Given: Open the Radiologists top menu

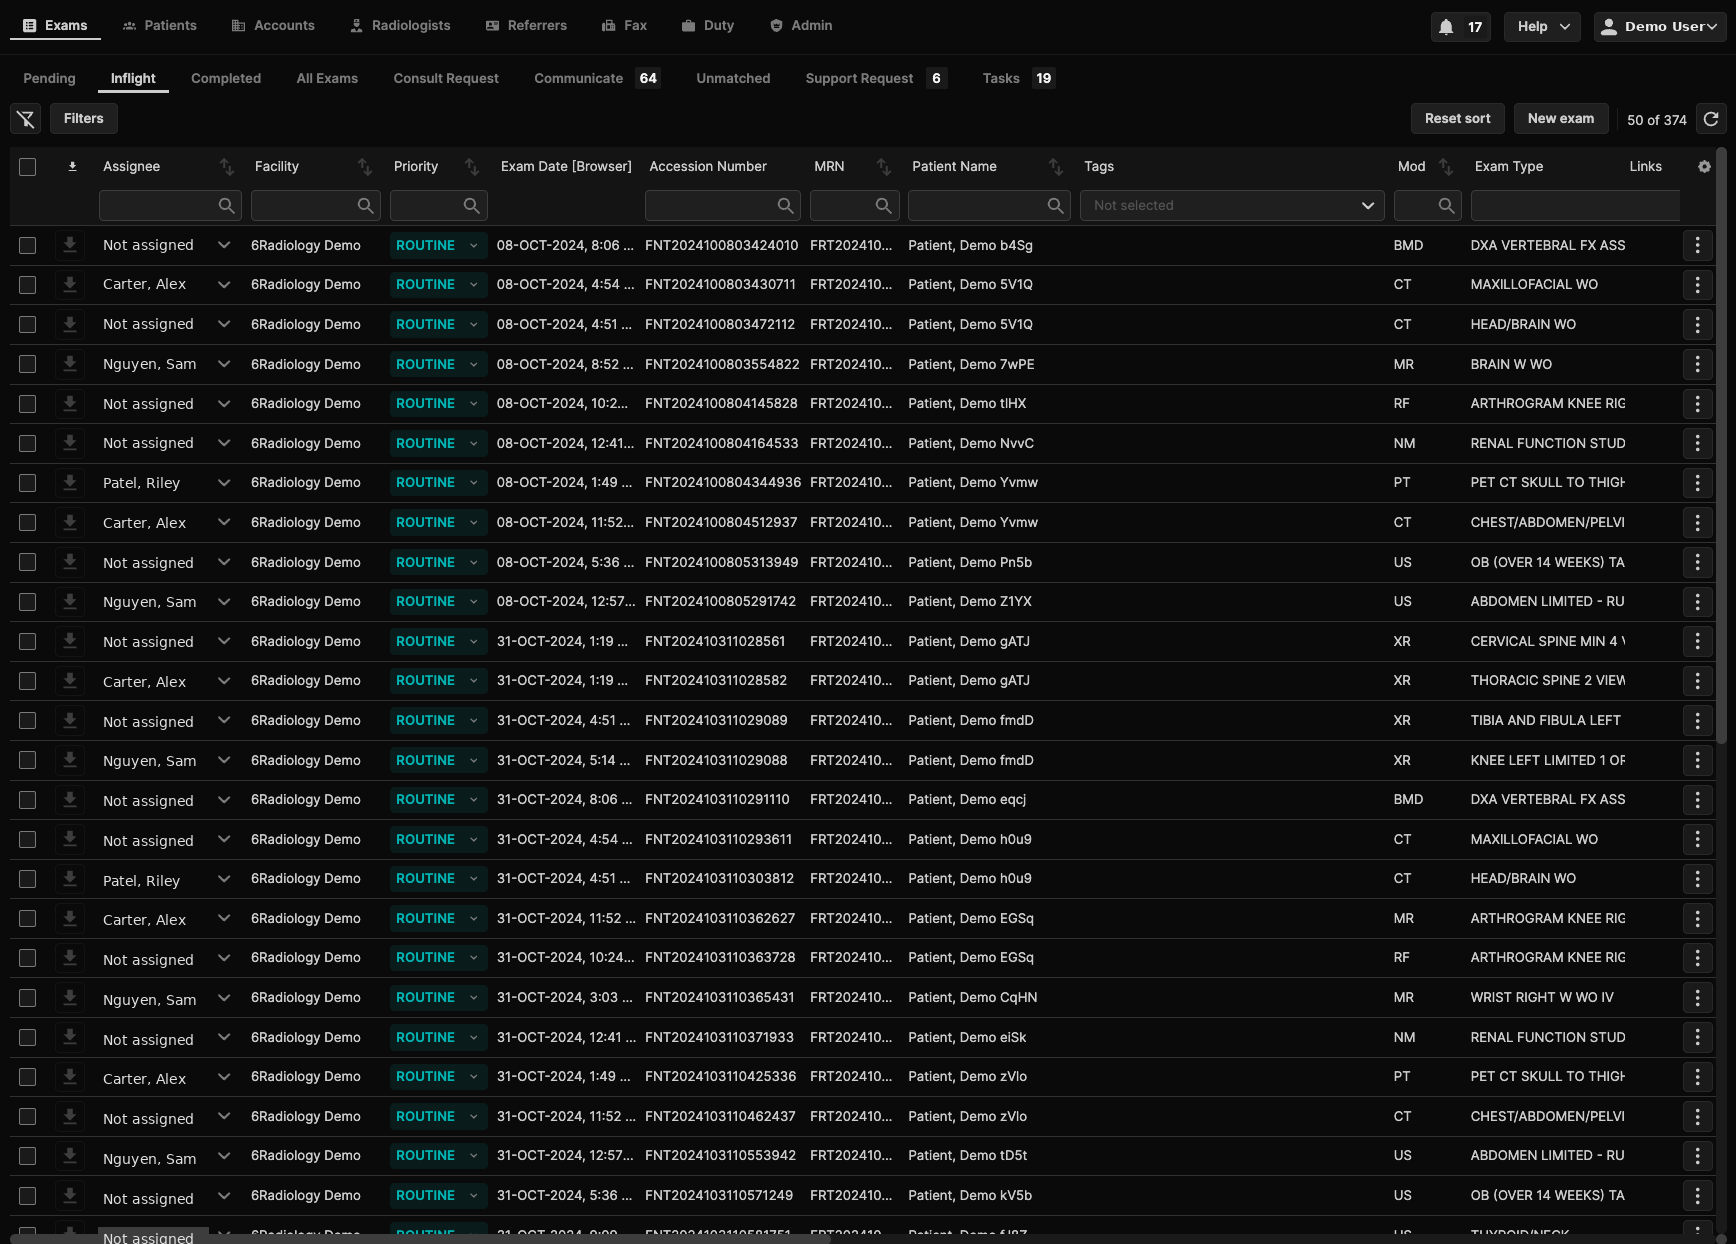Looking at the screenshot, I should tap(400, 26).
